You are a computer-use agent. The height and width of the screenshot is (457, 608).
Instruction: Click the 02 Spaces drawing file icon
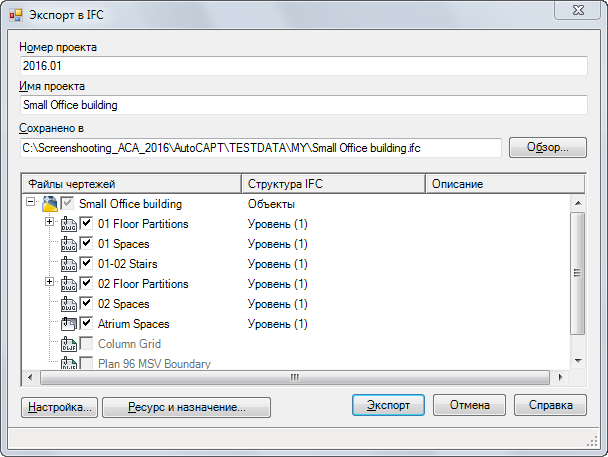click(x=69, y=304)
